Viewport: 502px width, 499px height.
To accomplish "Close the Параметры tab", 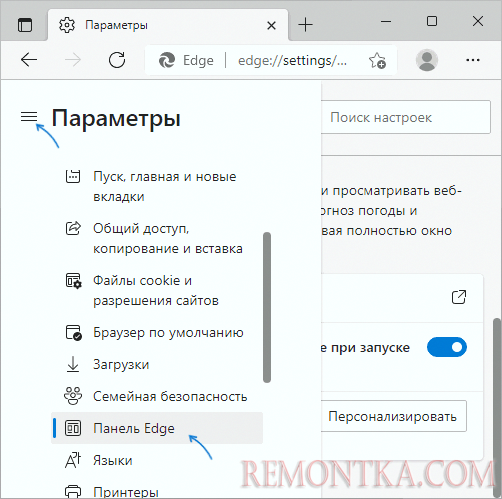I will (x=272, y=25).
